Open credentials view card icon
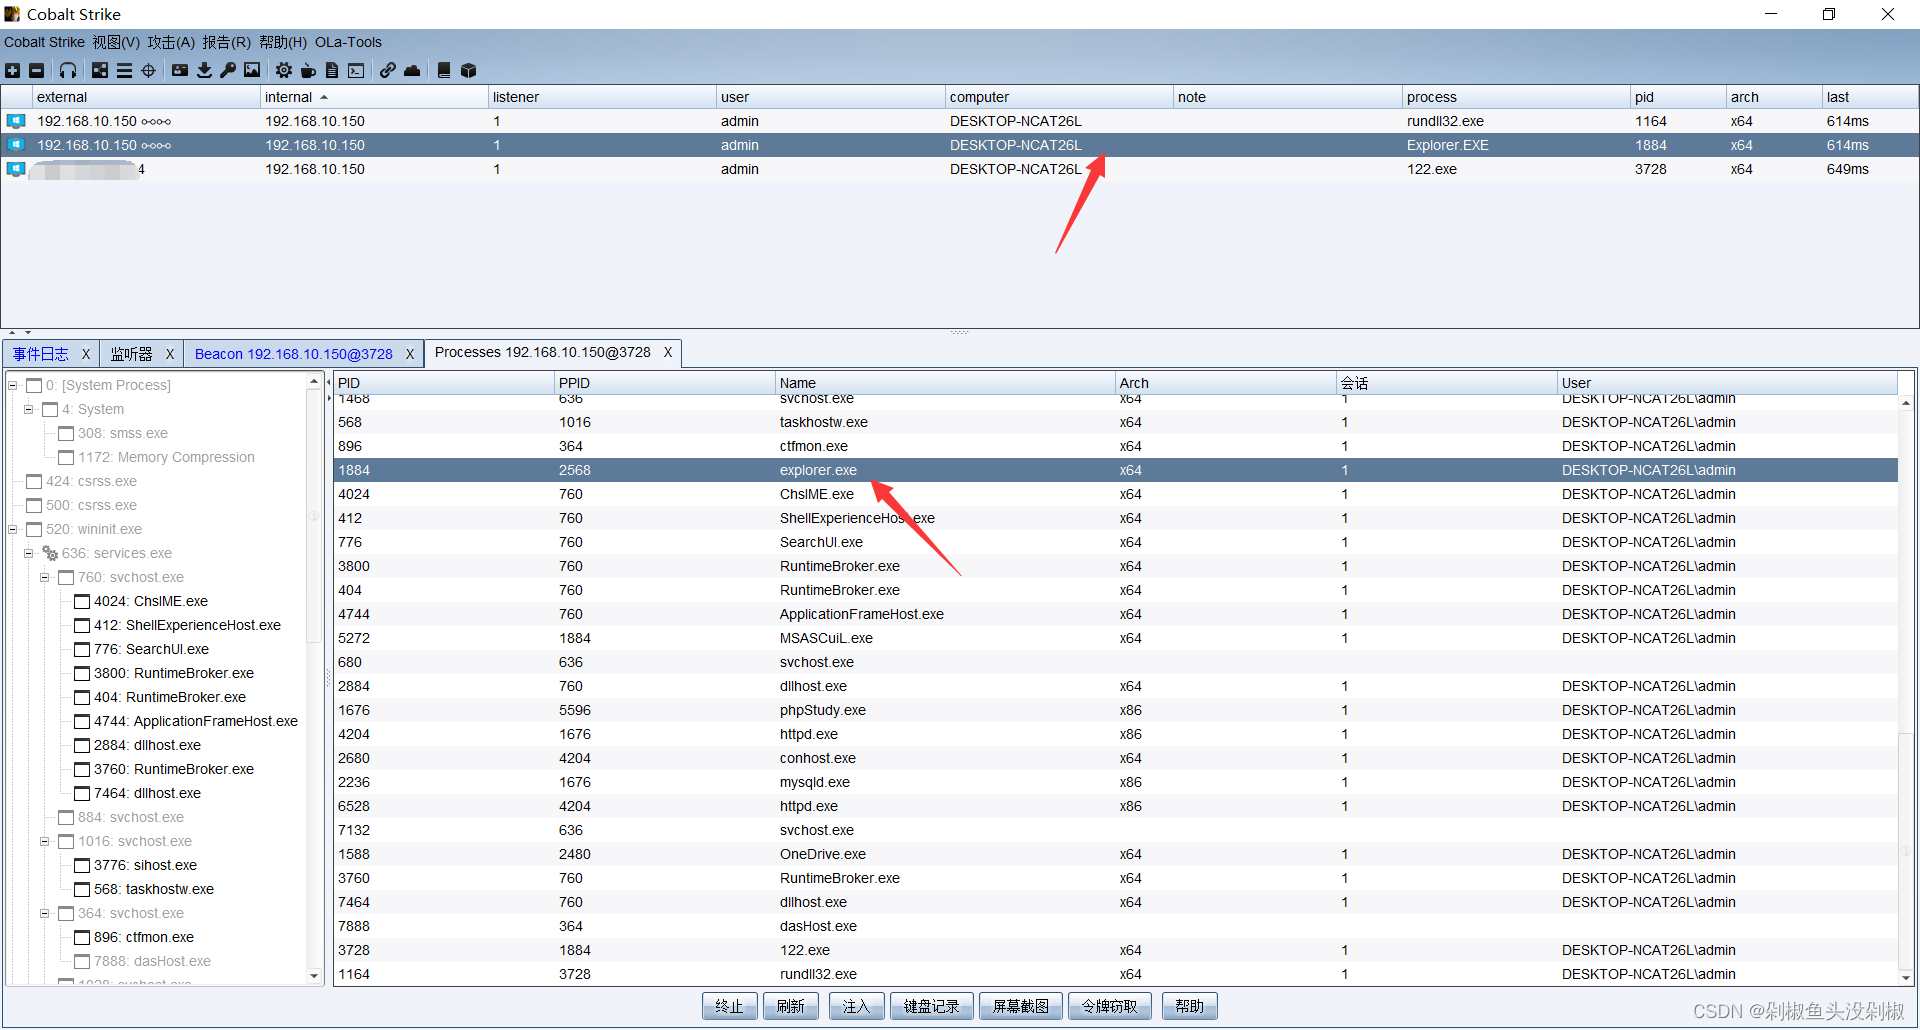Viewport: 1920px width, 1030px height. [180, 70]
